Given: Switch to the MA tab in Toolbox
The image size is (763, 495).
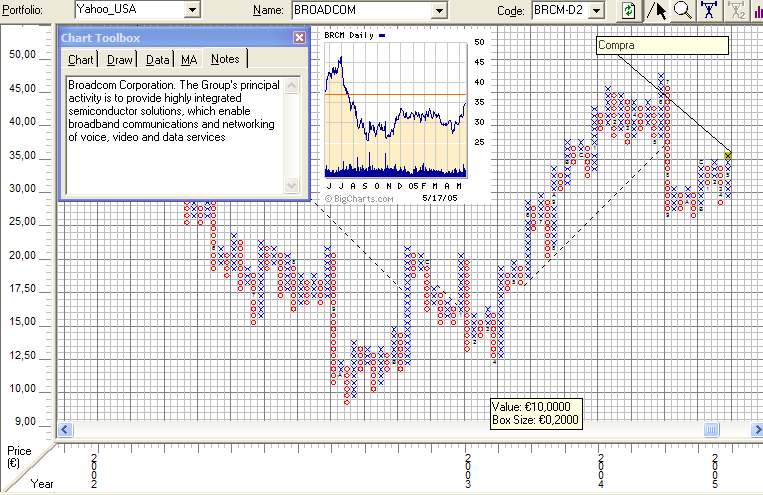Looking at the screenshot, I should (x=189, y=59).
